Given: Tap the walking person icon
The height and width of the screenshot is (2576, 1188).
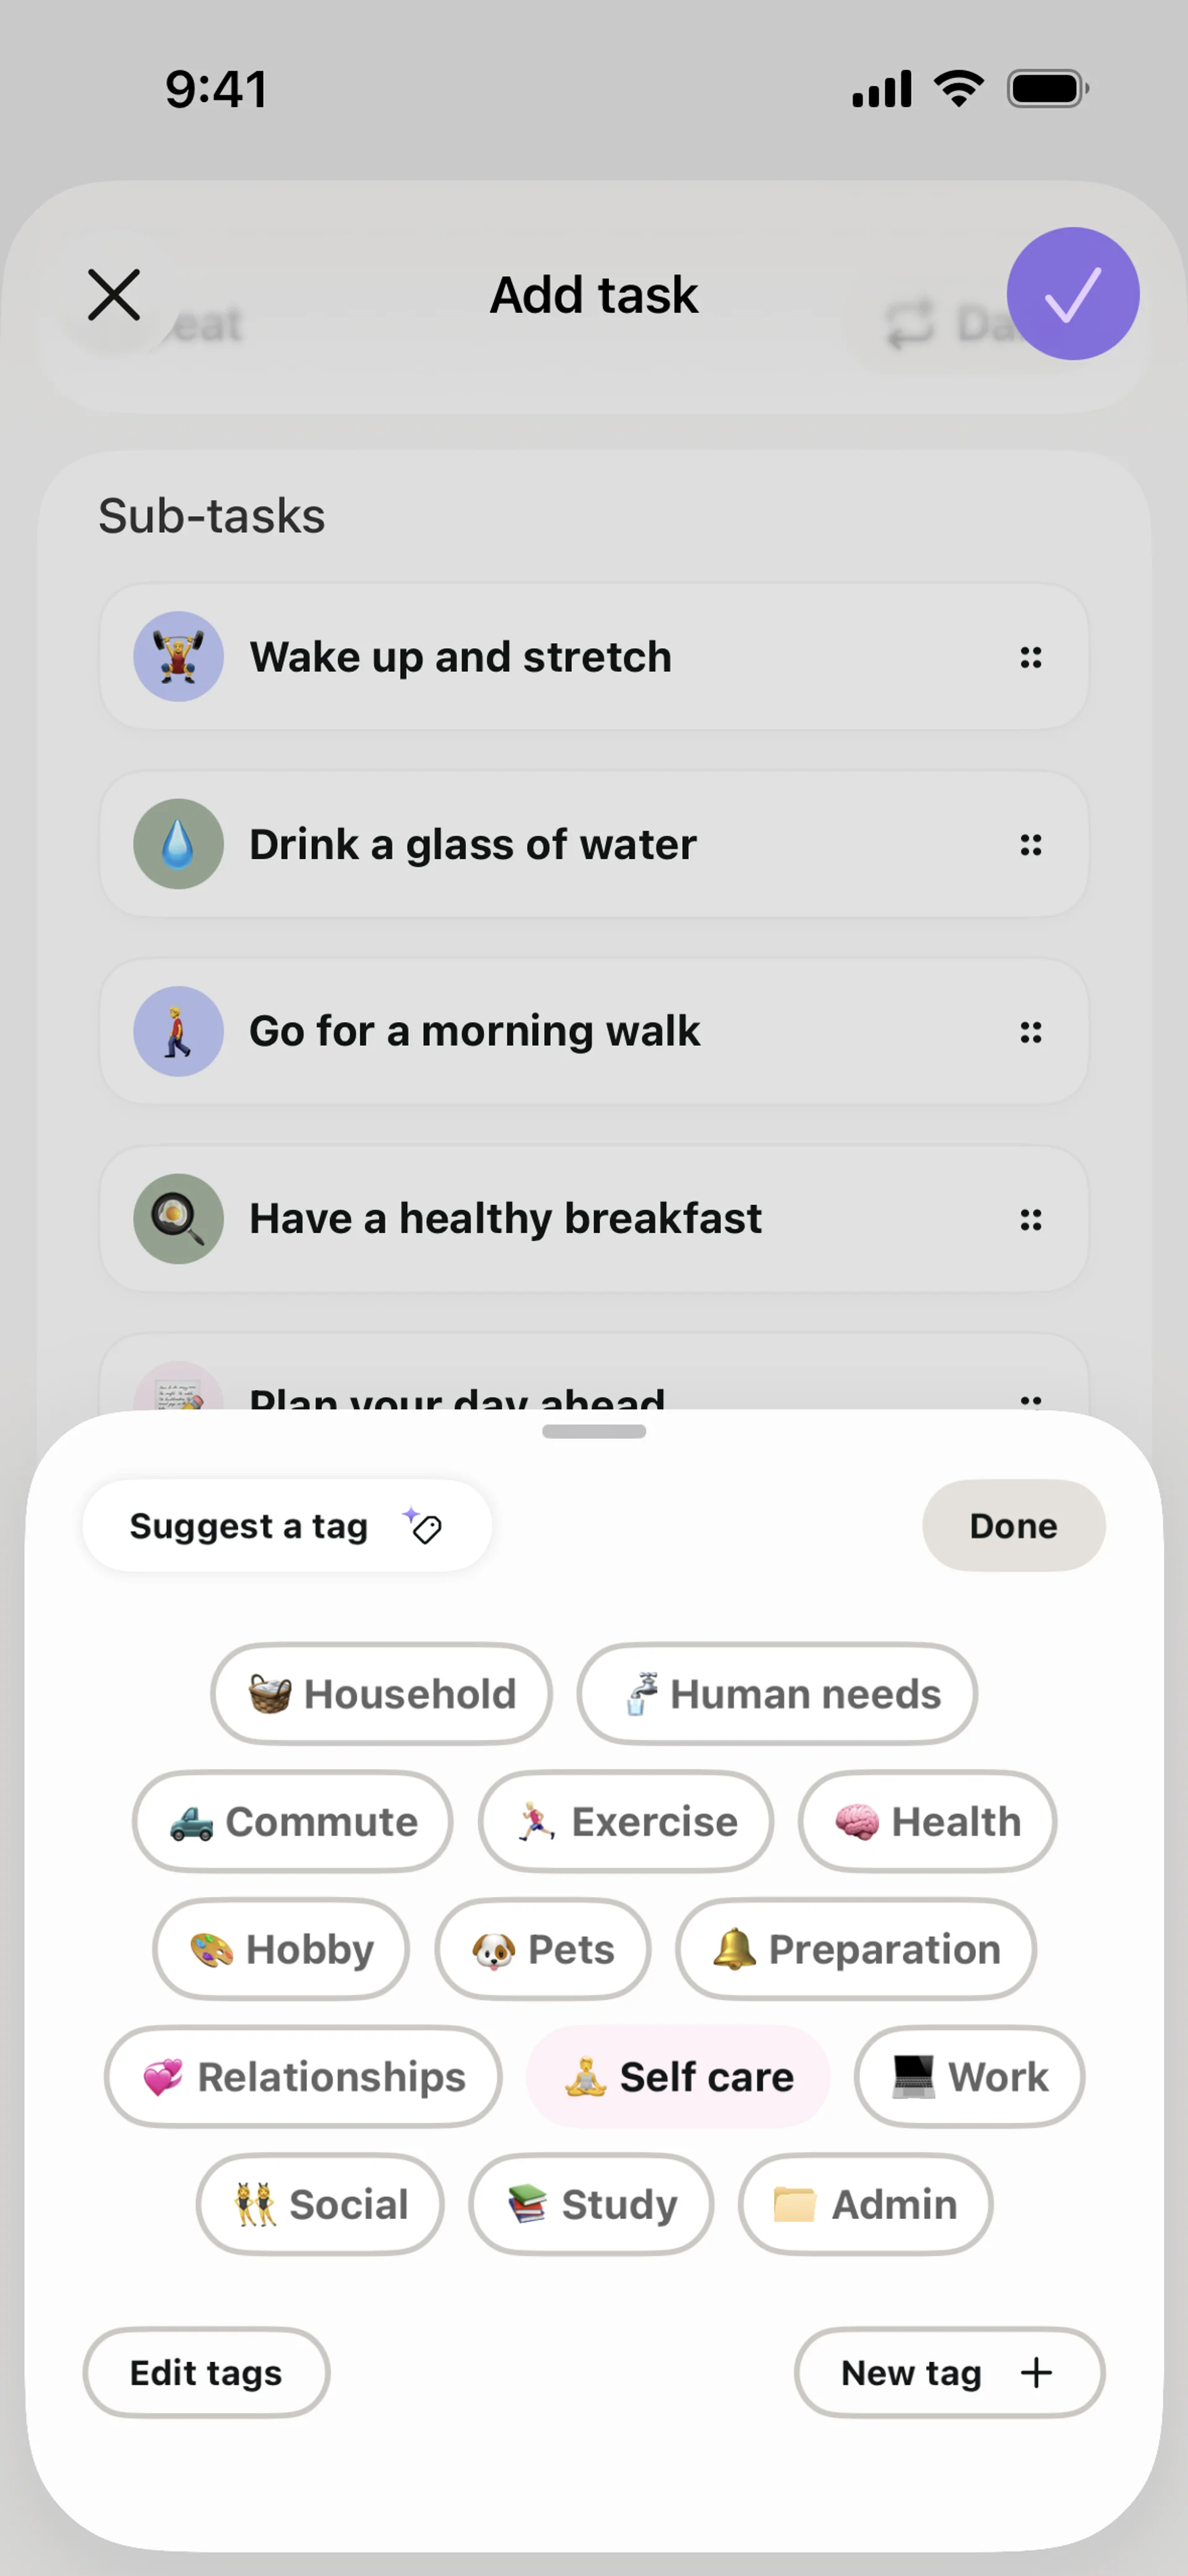Looking at the screenshot, I should (178, 1031).
